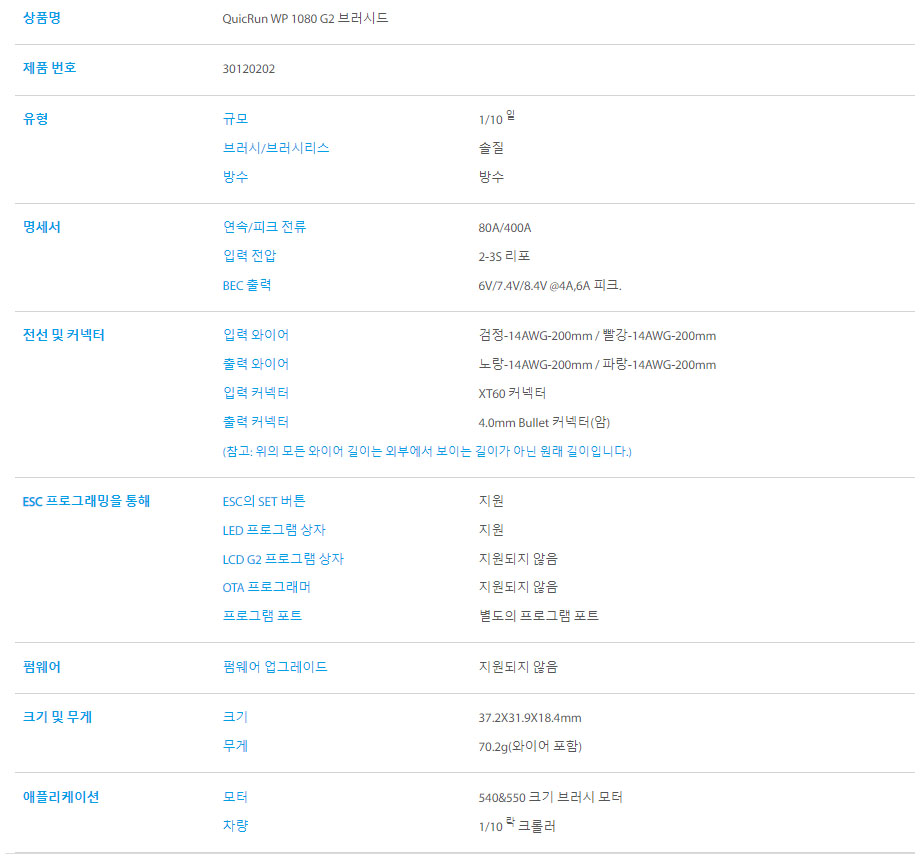Viewport: 920px width, 859px height.
Task: Click the 전선 및 커넥터 heading
Action: pyautogui.click(x=61, y=335)
